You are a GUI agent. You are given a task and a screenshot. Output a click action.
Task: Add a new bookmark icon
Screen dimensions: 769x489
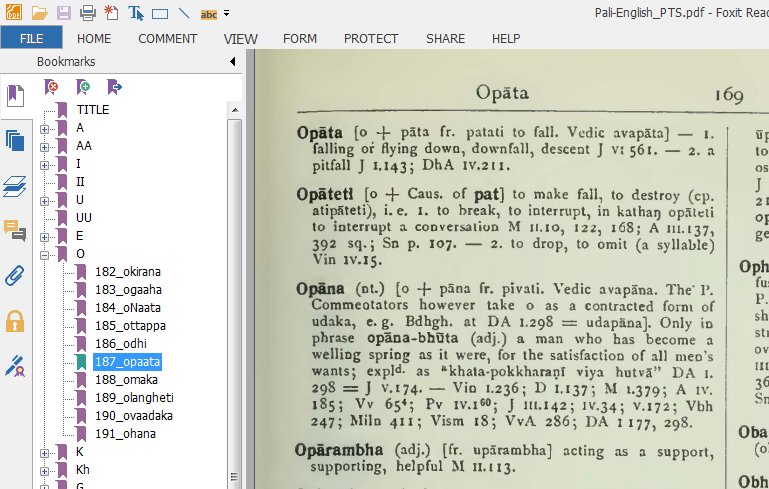(83, 87)
